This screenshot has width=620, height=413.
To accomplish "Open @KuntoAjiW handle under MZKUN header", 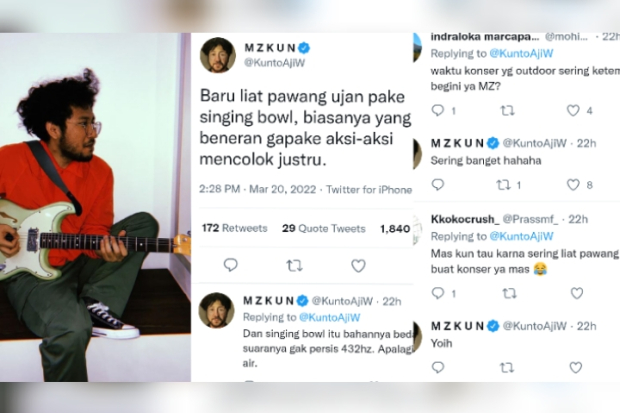I will click(x=275, y=63).
